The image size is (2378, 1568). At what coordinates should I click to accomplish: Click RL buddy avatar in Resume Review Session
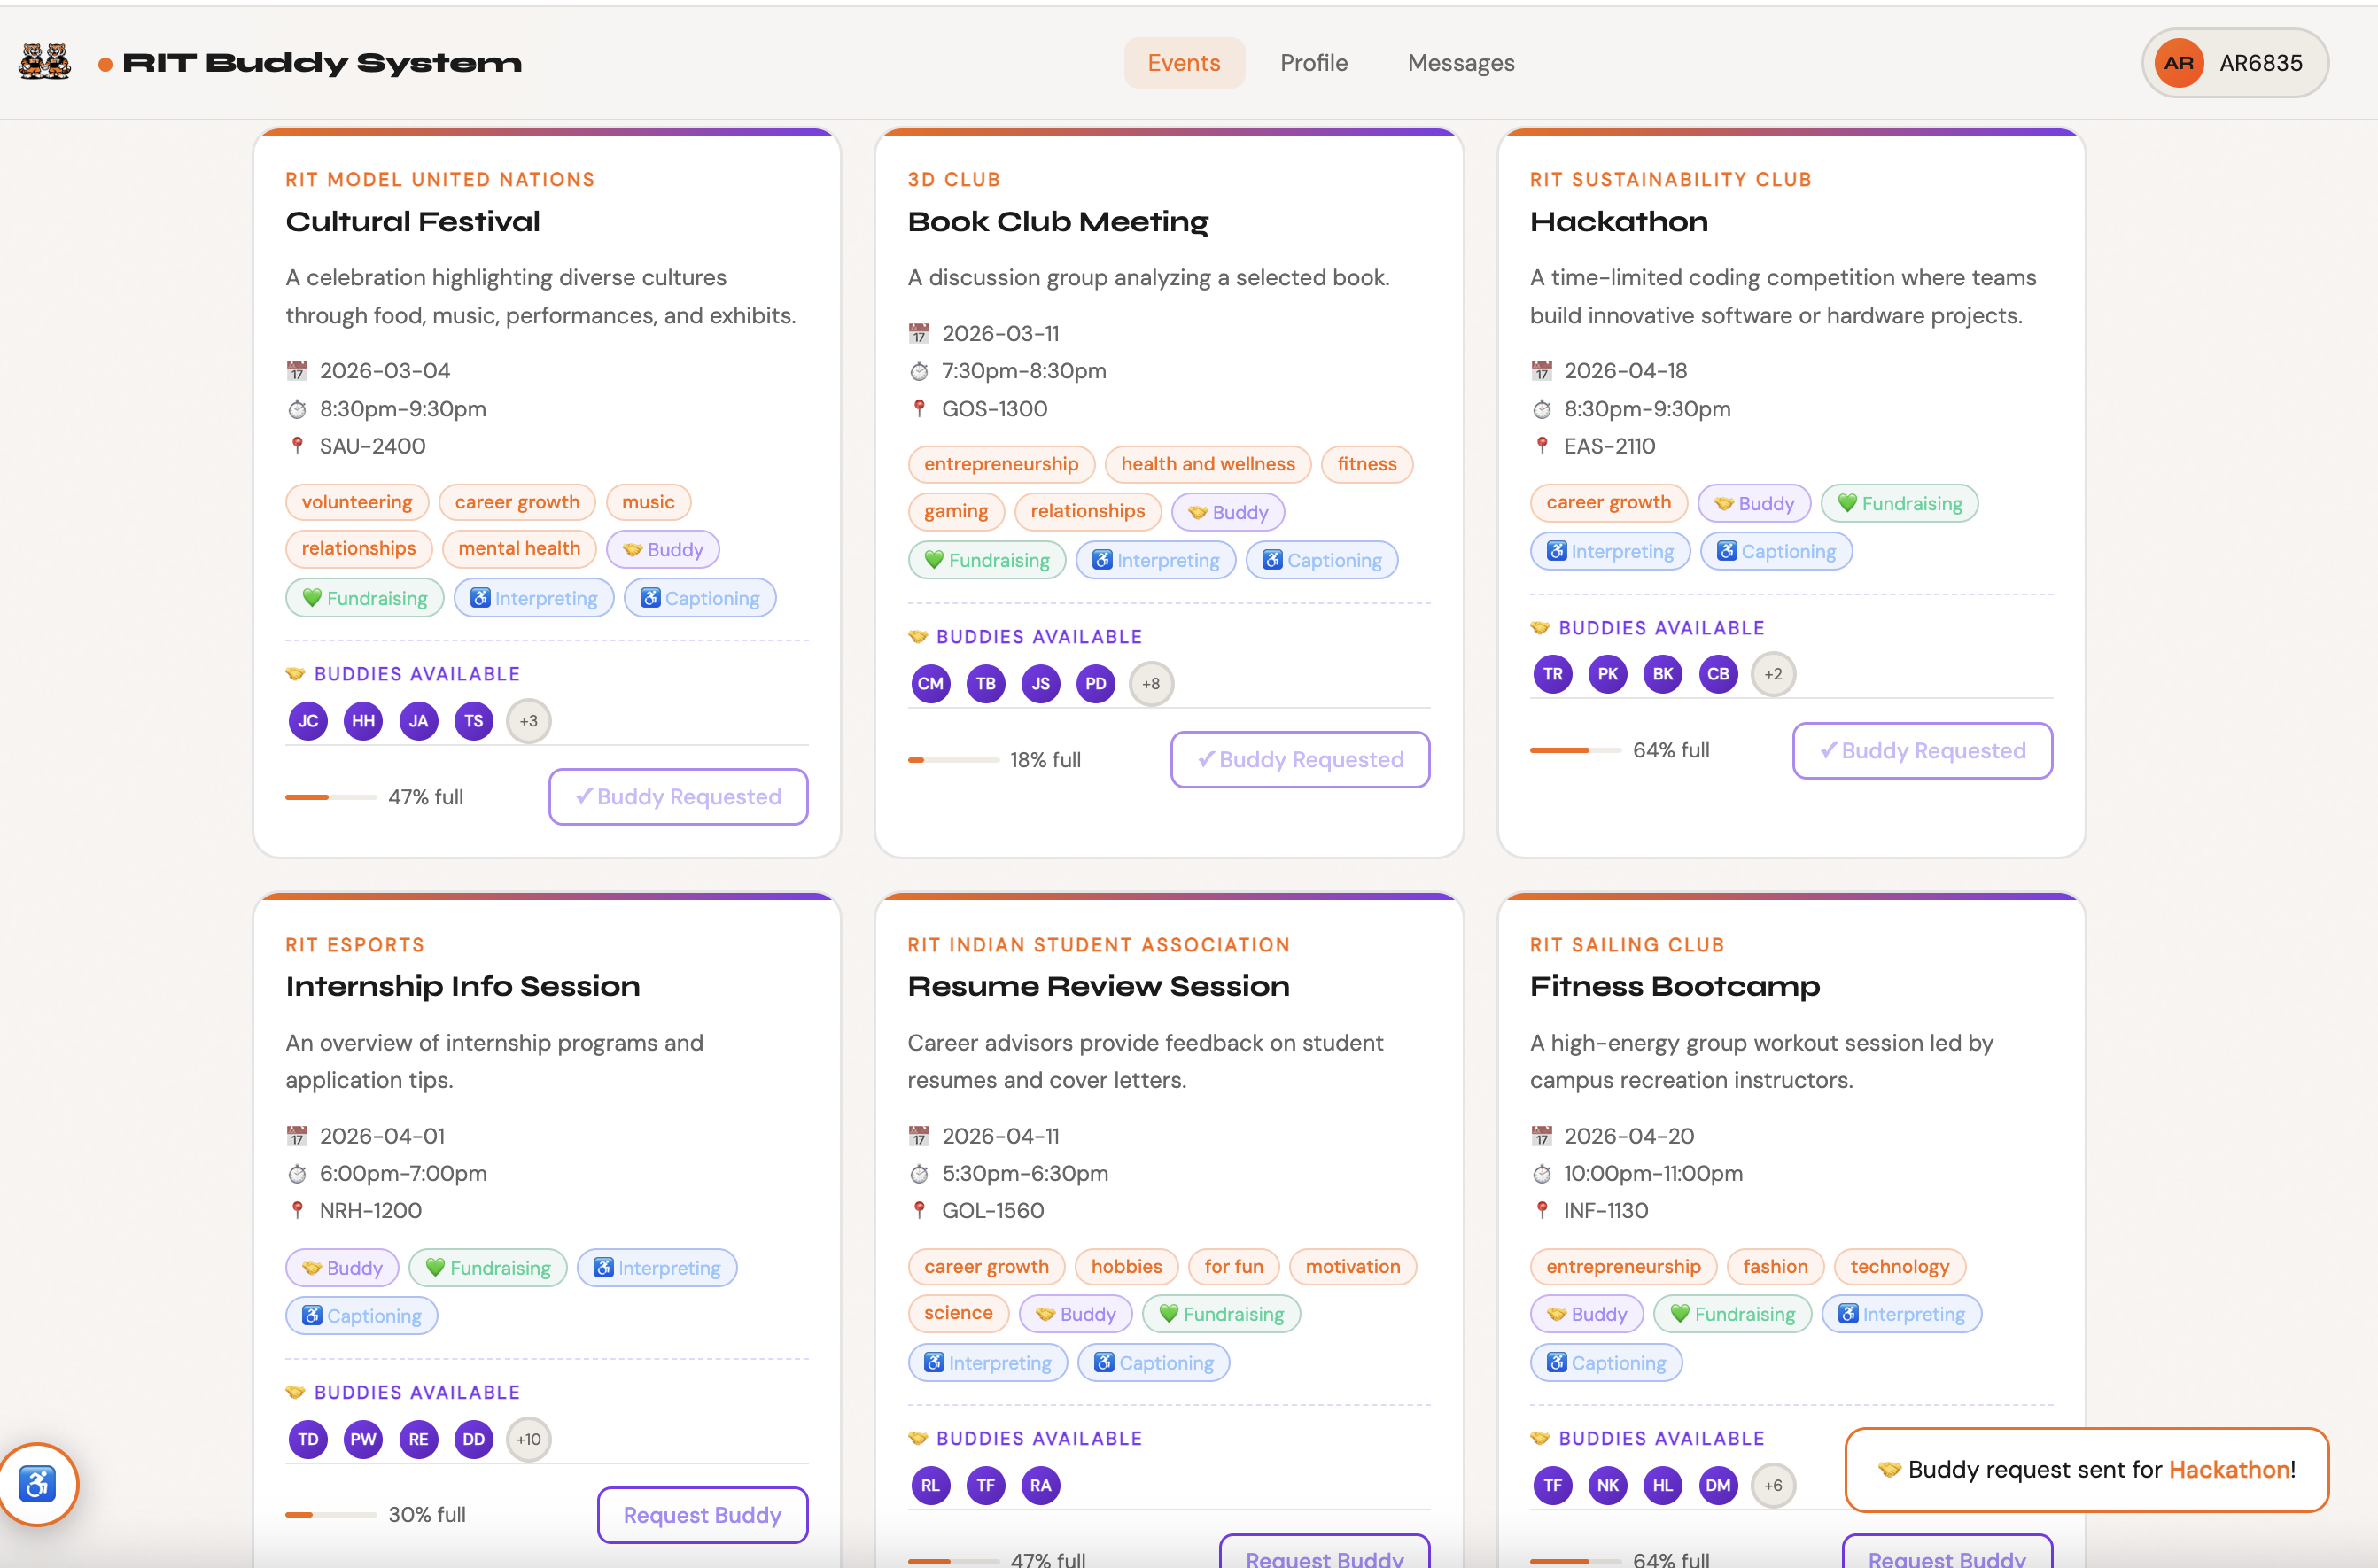tap(930, 1485)
